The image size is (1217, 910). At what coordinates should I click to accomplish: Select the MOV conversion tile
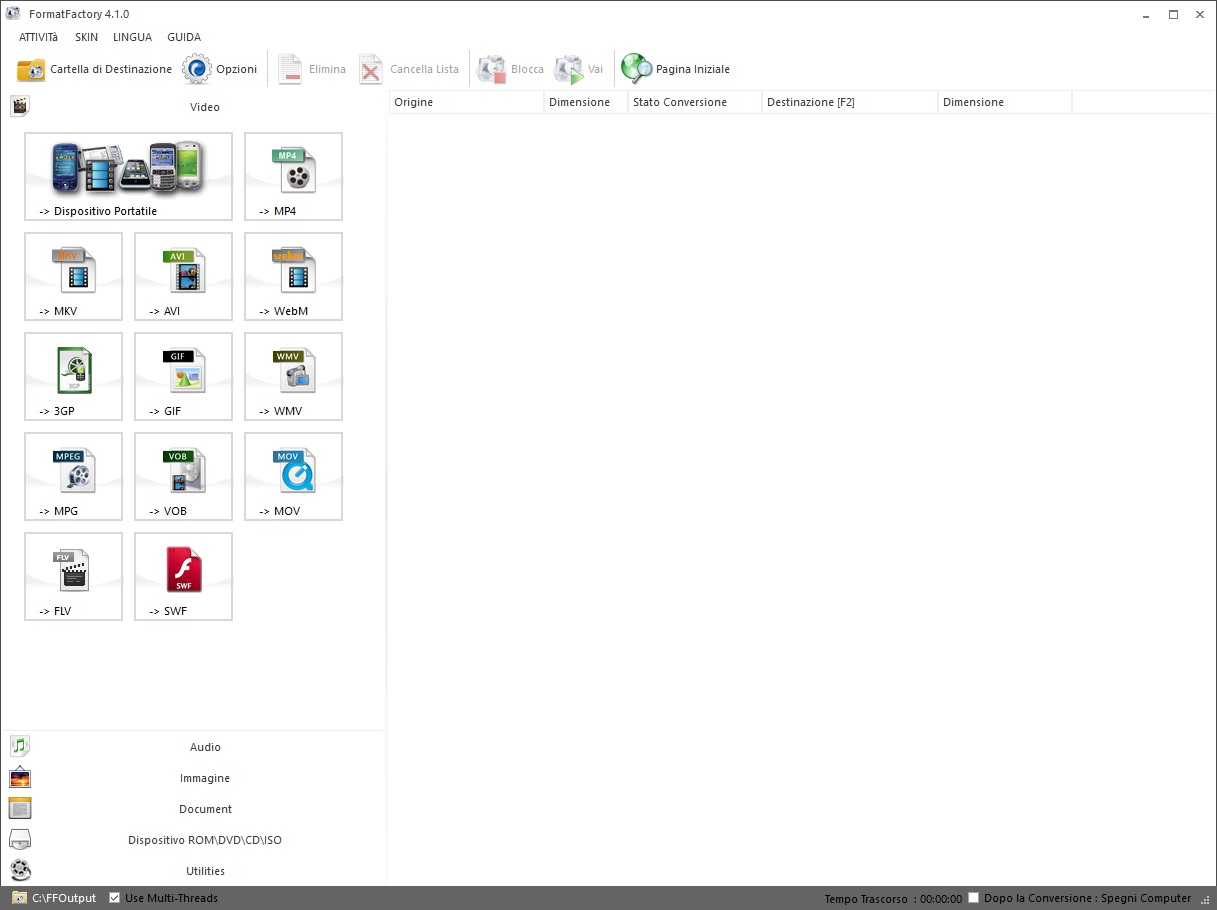[293, 476]
